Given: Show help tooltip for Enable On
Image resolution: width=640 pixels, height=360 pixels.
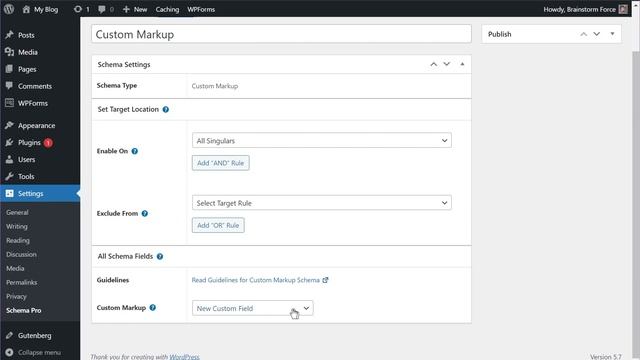Looking at the screenshot, I should 135,151.
